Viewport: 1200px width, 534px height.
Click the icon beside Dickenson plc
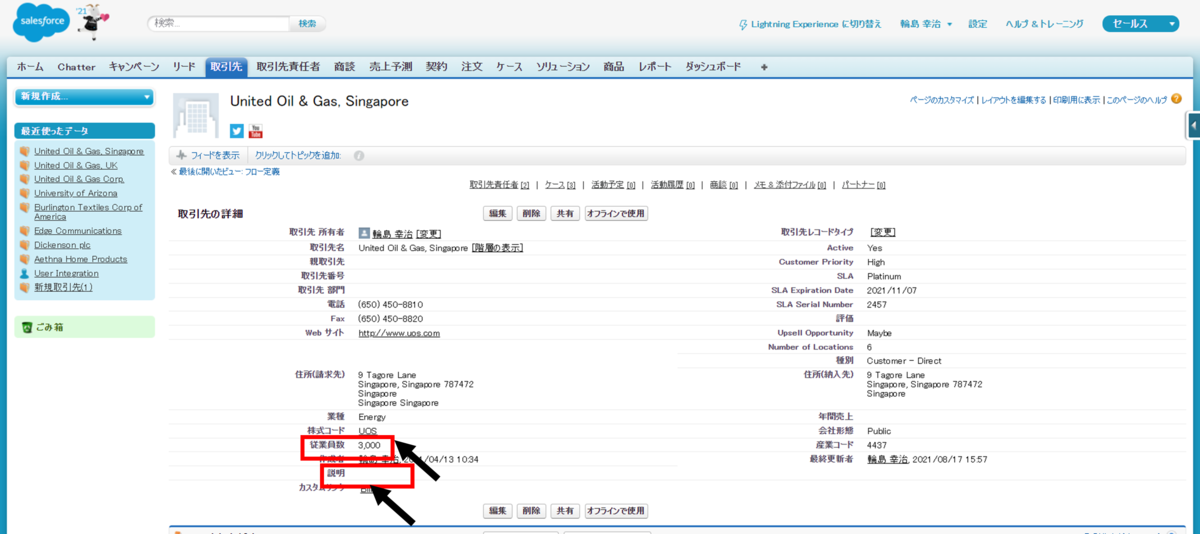point(25,245)
